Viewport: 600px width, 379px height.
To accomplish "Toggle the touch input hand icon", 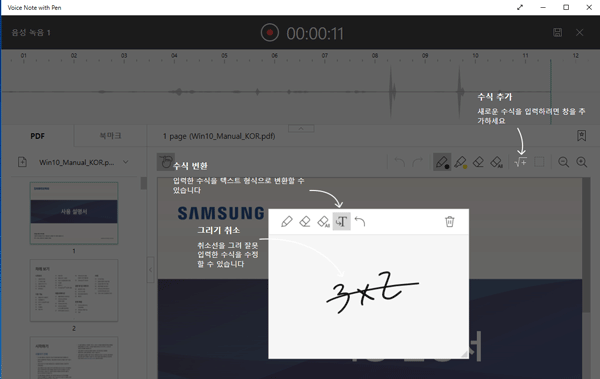I will tap(166, 162).
